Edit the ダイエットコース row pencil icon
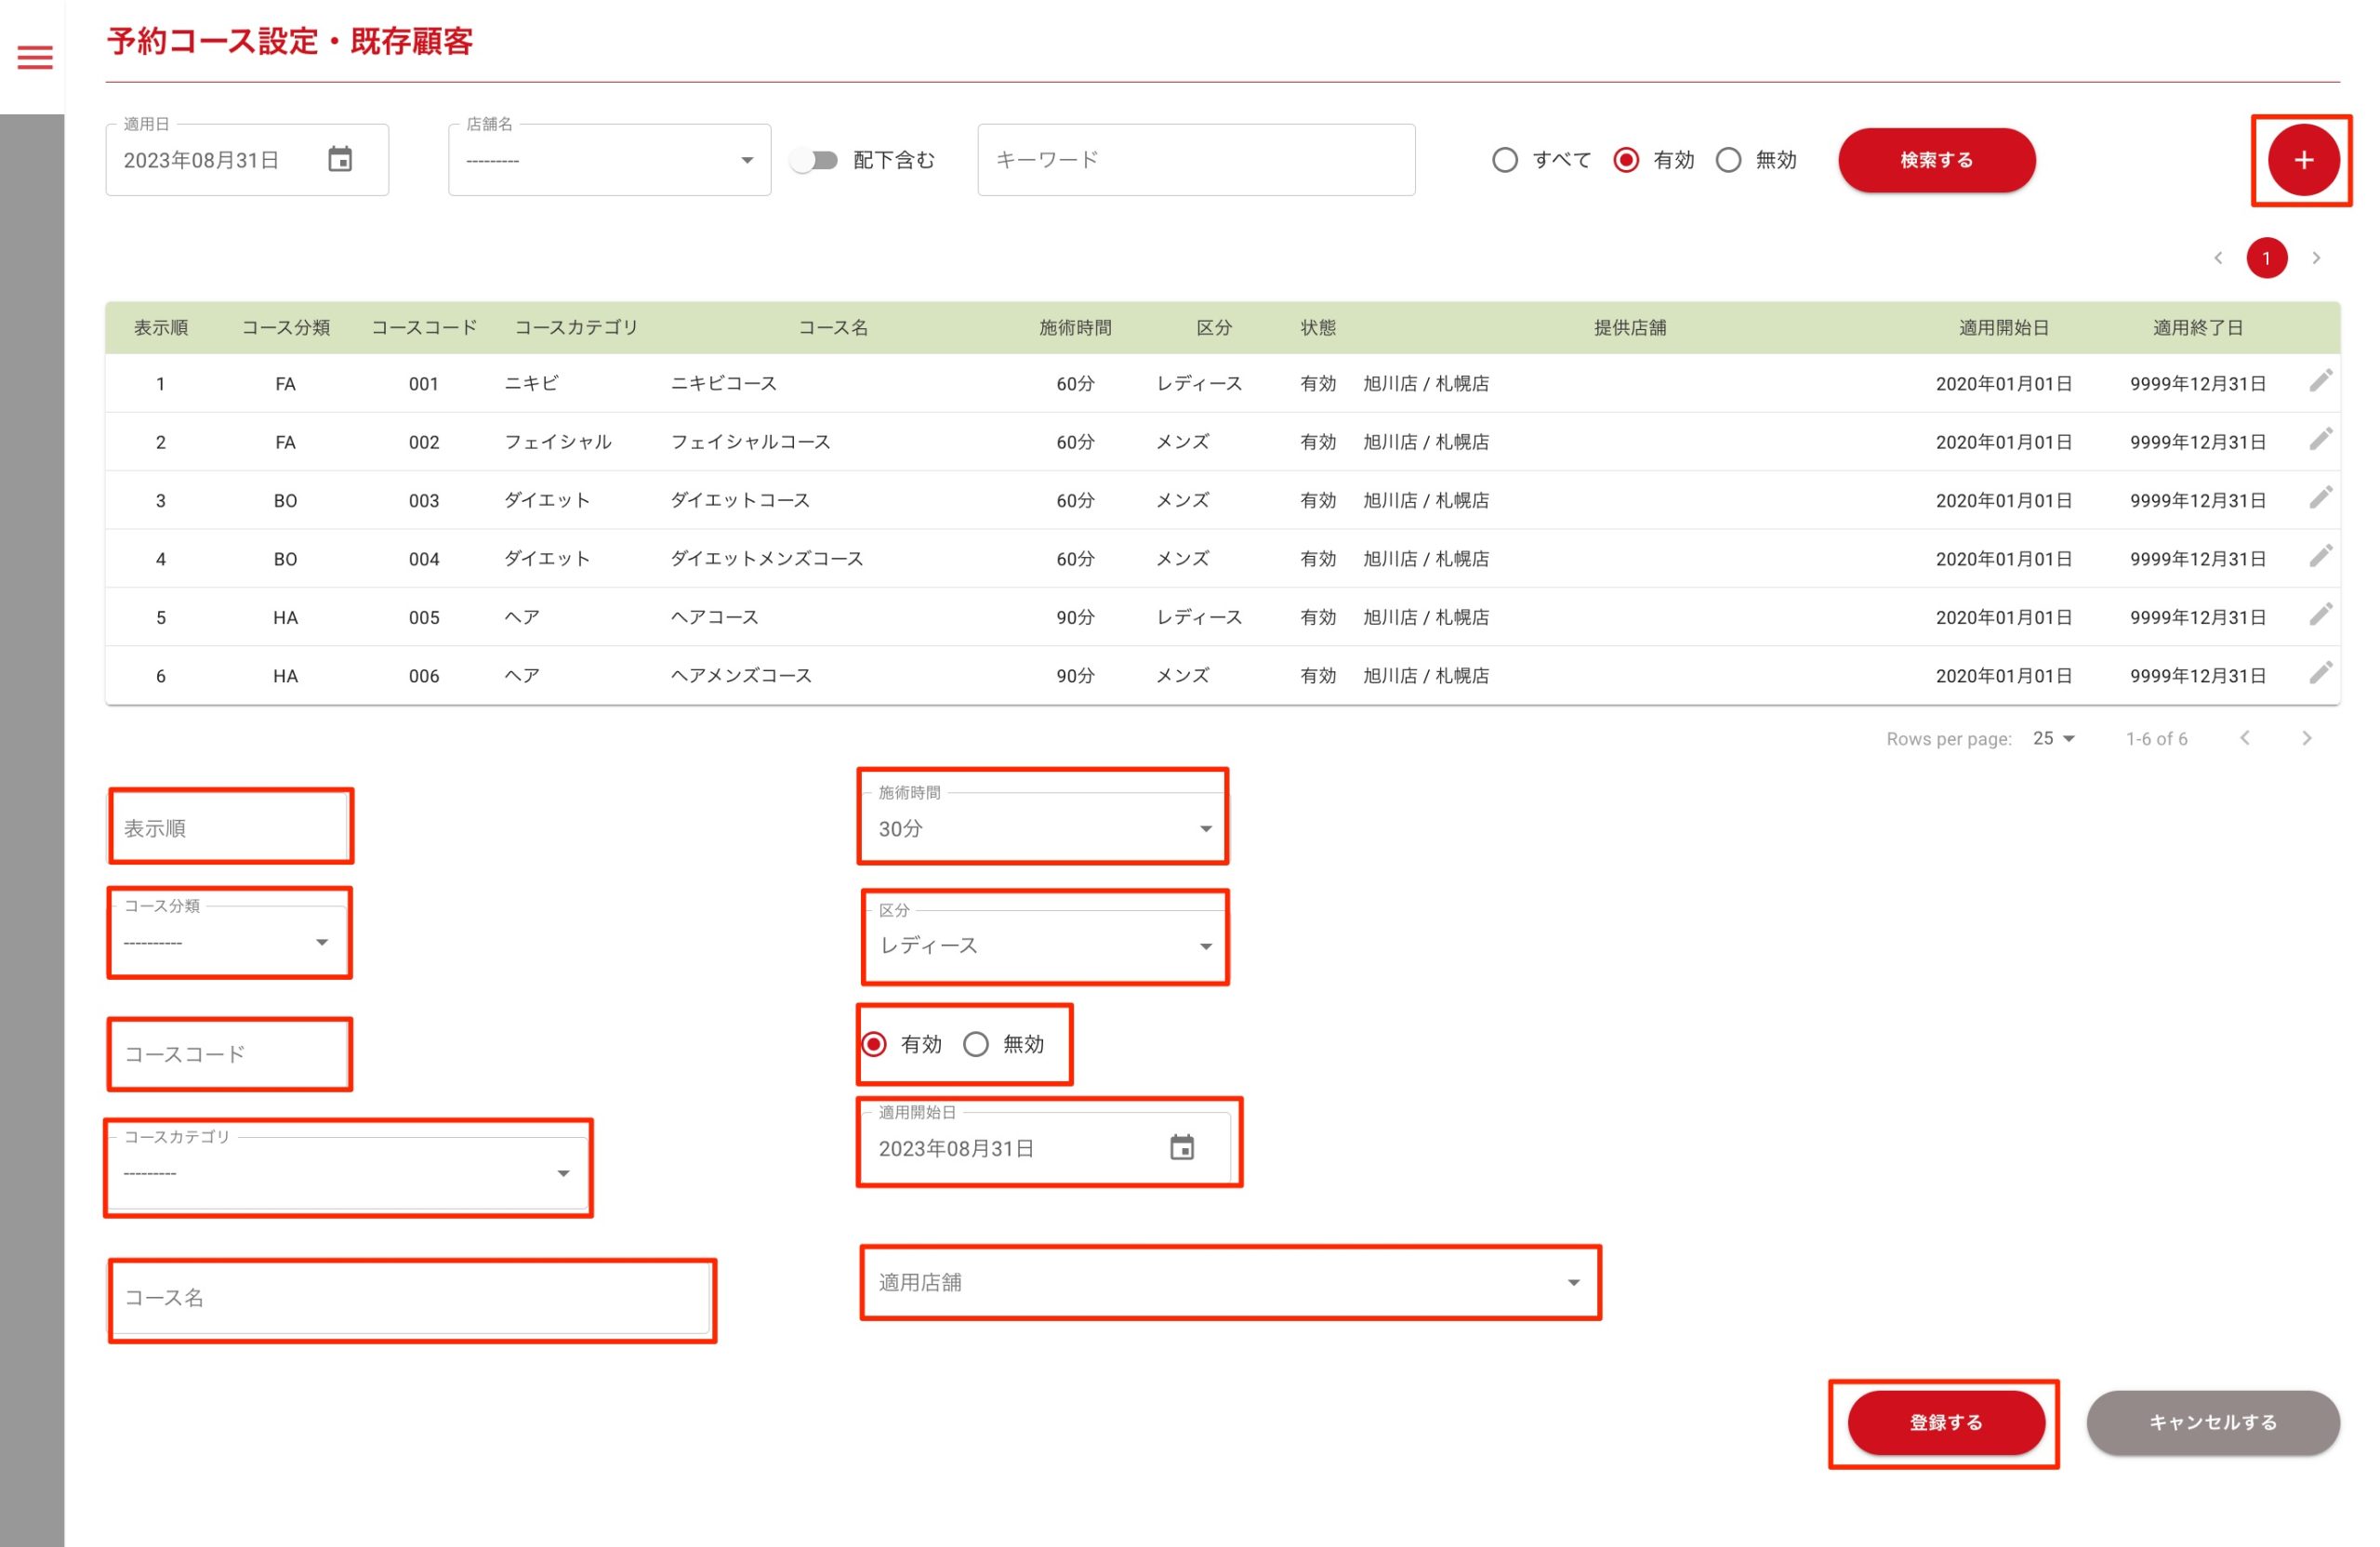Viewport: 2380px width, 1547px height. 2320,498
